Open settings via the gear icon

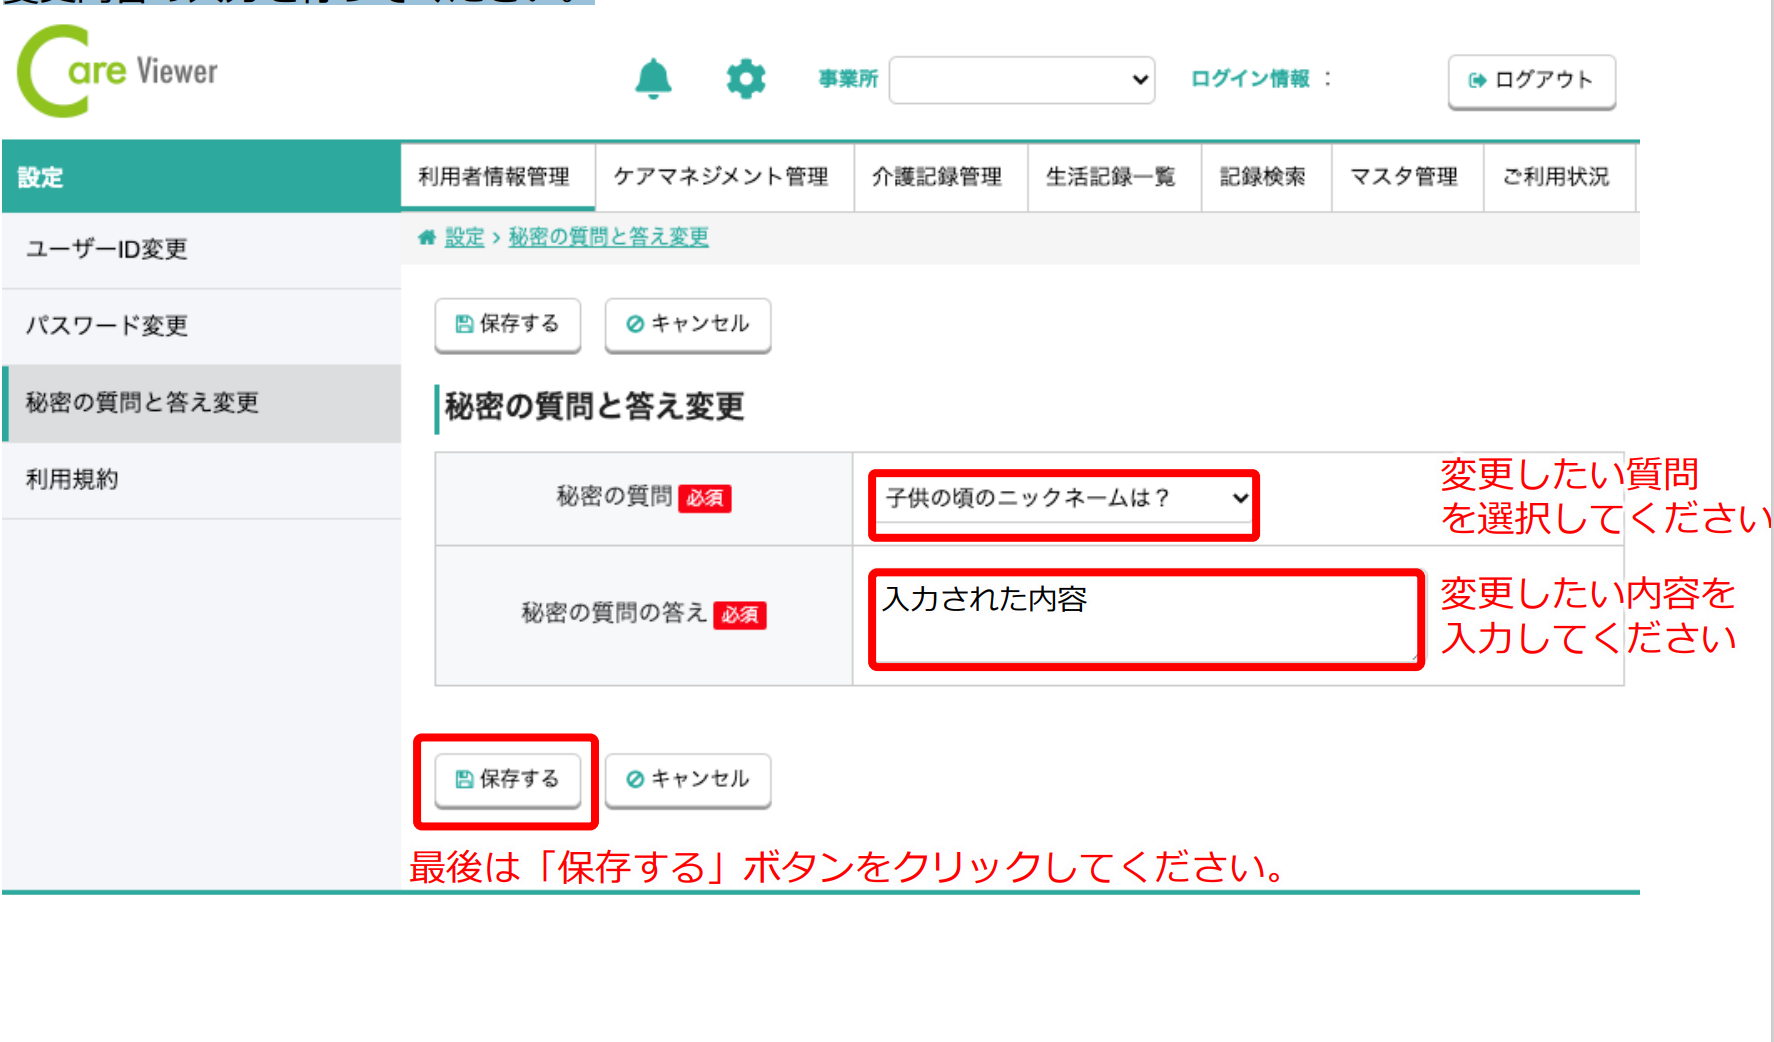(745, 78)
